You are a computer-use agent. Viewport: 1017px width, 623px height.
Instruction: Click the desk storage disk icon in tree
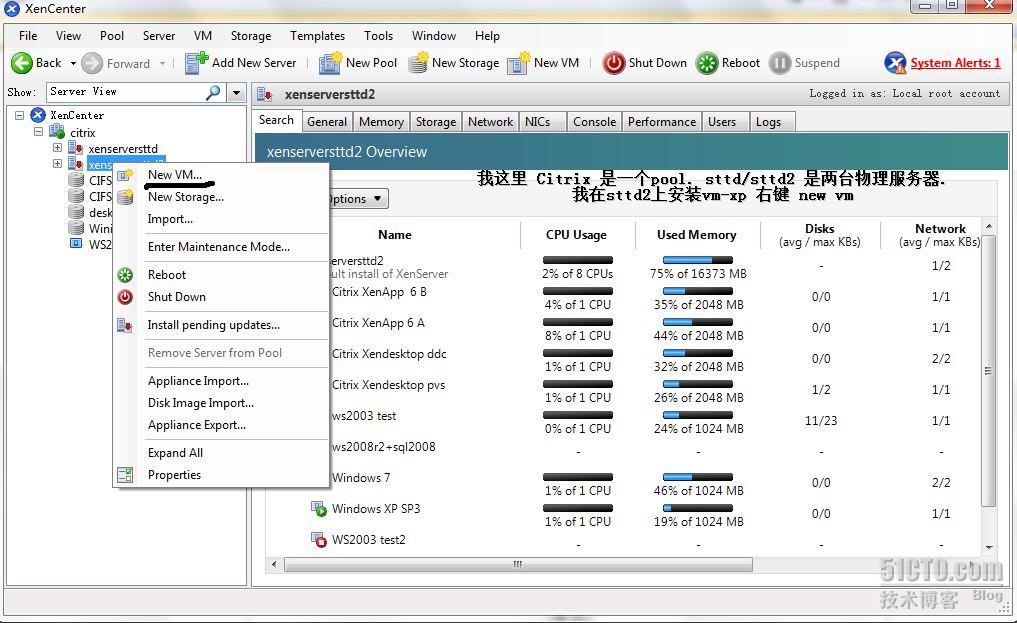[x=76, y=212]
